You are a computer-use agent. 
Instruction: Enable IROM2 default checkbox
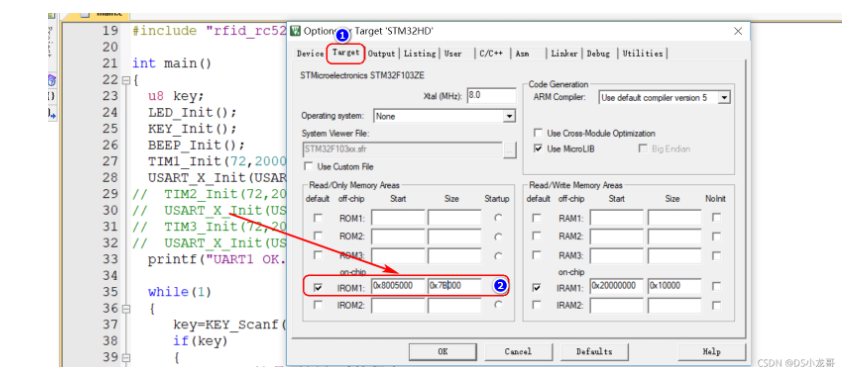318,304
